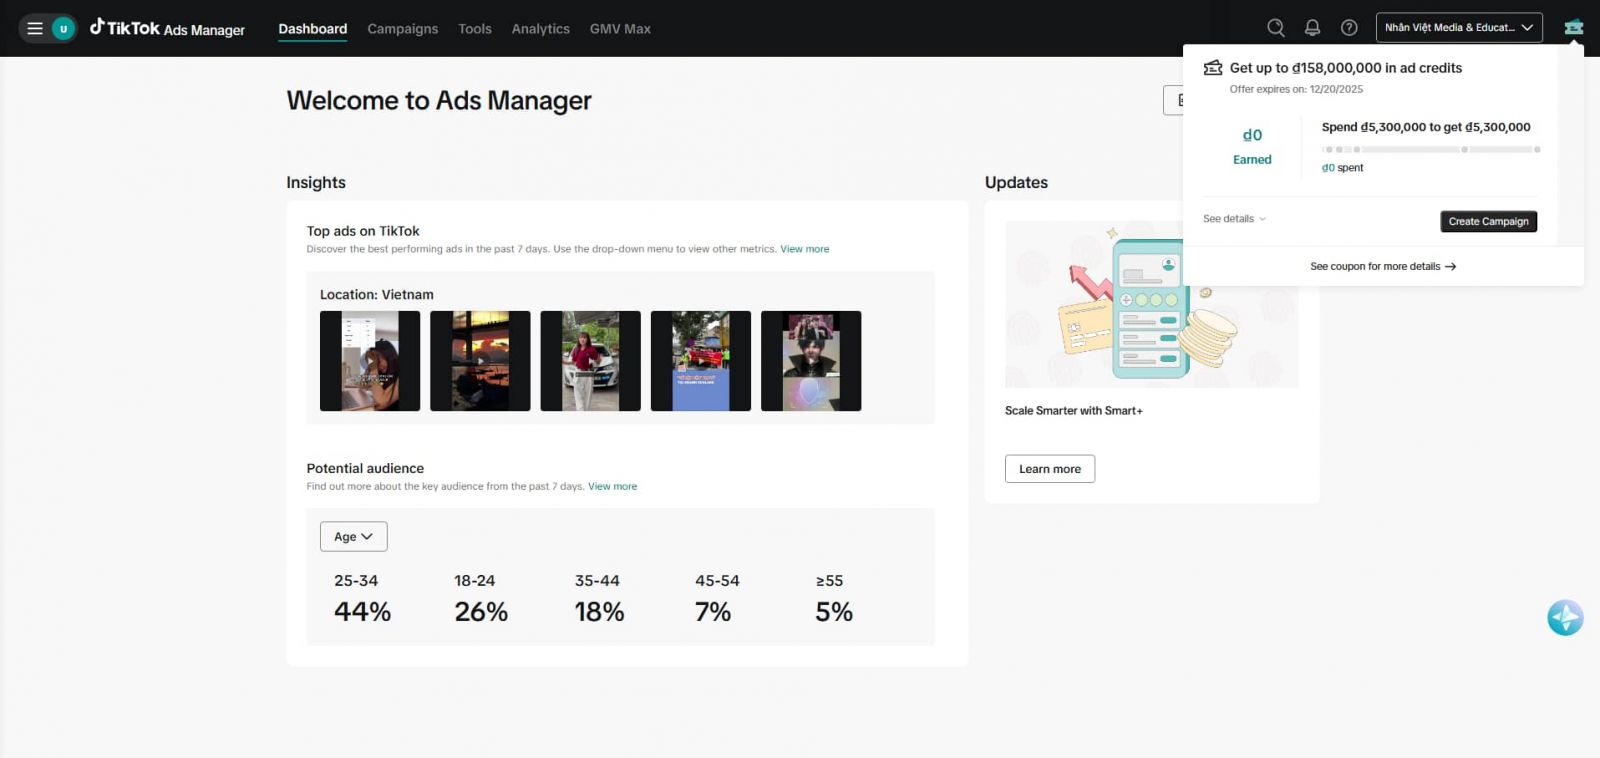Follow the arrow beside See coupon for more details
This screenshot has height=758, width=1600.
click(1450, 267)
